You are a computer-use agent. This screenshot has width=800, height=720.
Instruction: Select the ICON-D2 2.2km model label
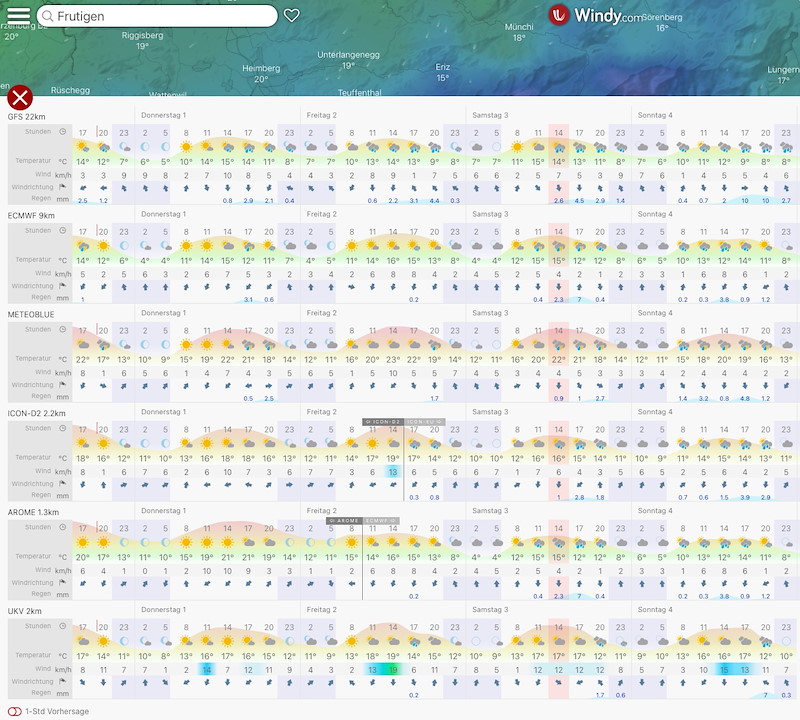(x=37, y=414)
